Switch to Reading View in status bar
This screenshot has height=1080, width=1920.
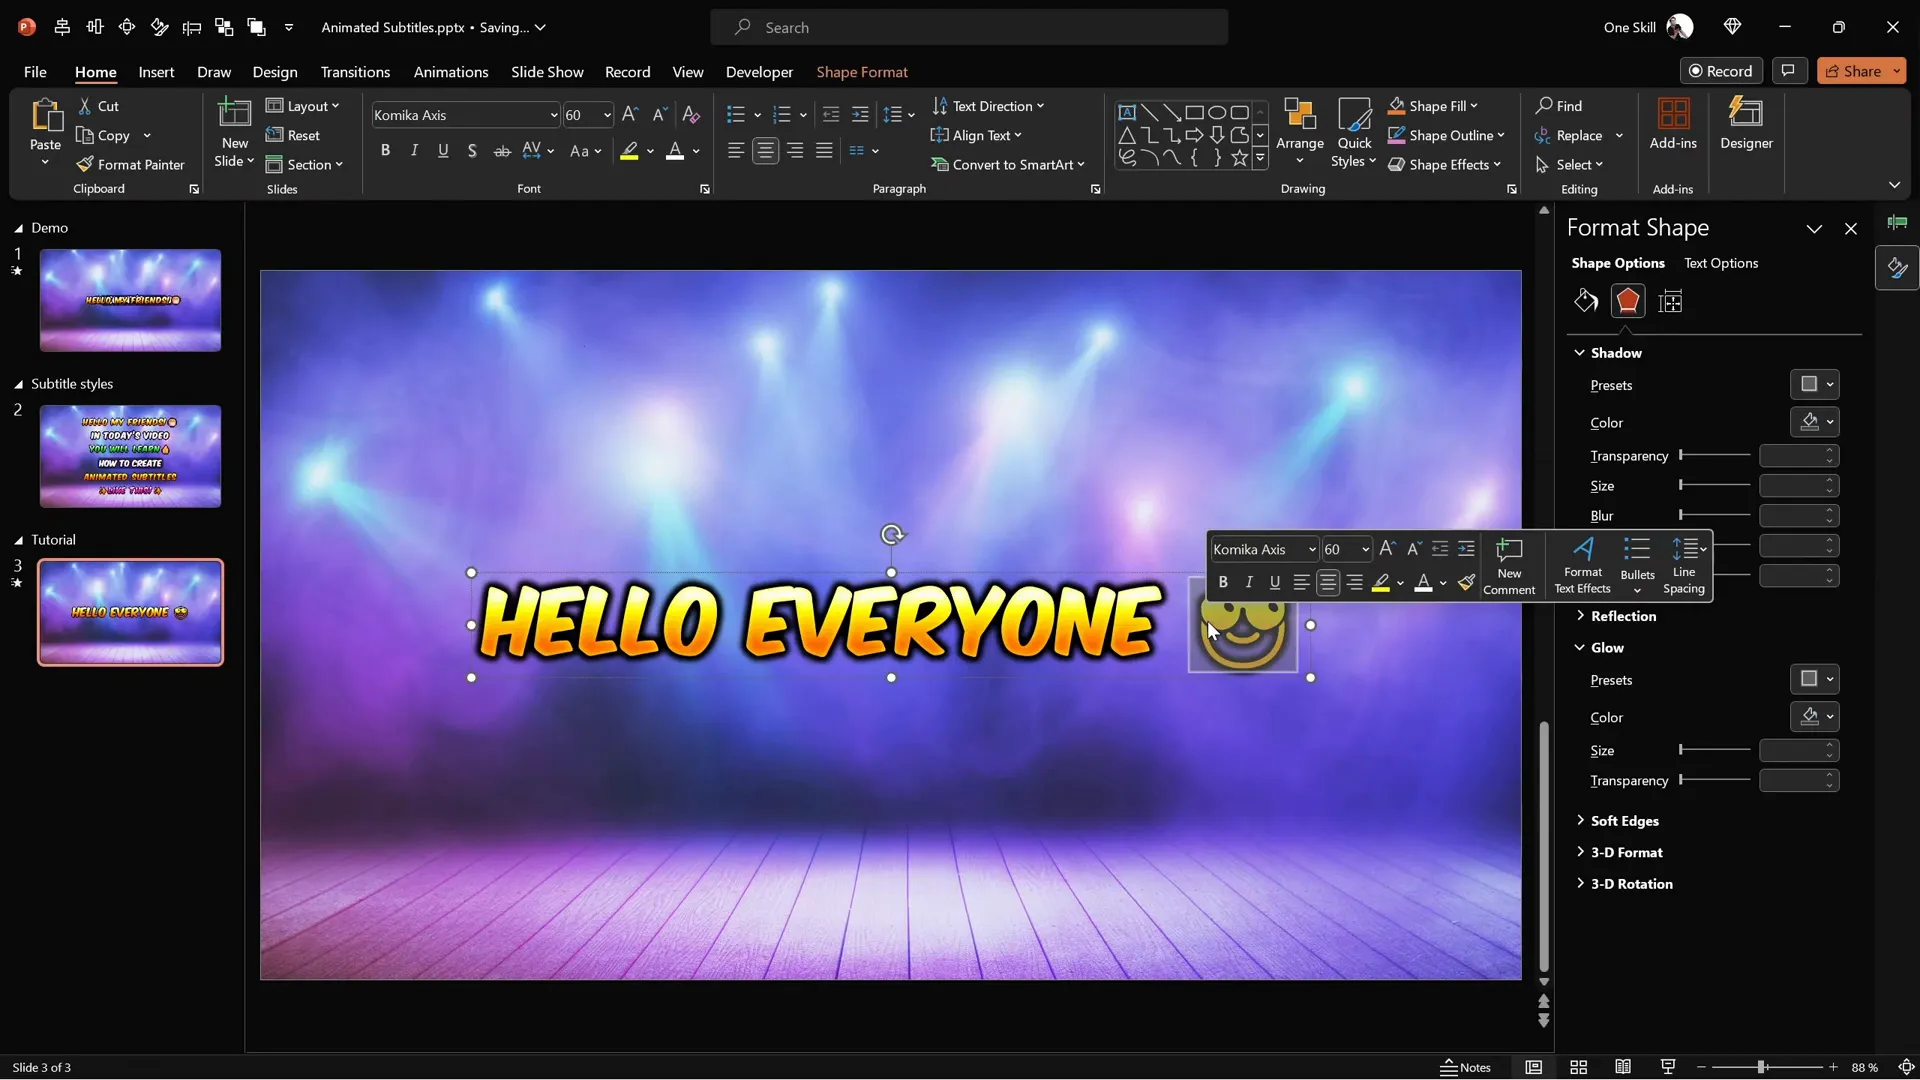pyautogui.click(x=1623, y=1067)
